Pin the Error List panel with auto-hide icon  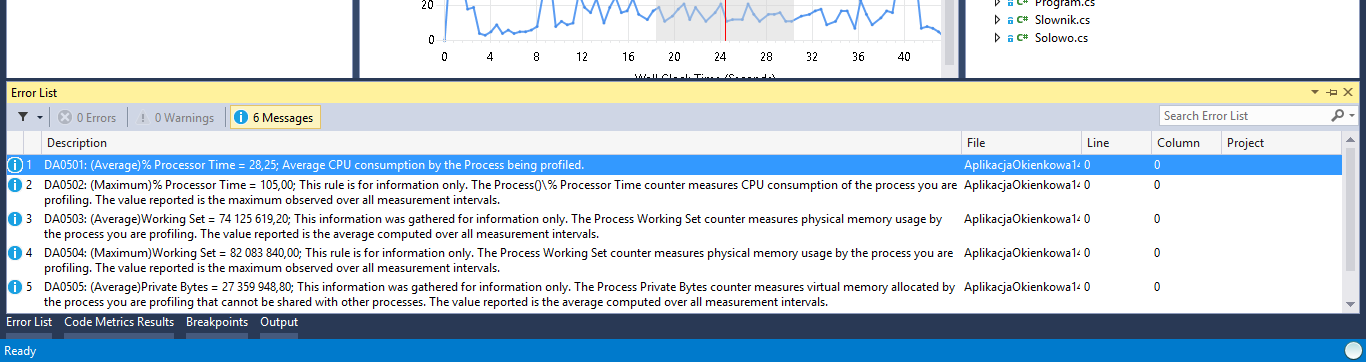(x=1332, y=92)
